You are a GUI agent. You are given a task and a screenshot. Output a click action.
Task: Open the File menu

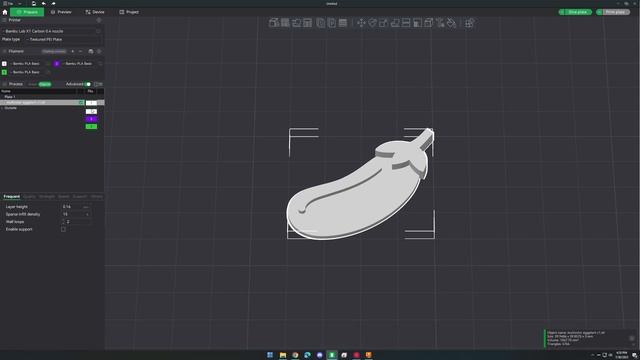coord(9,3)
